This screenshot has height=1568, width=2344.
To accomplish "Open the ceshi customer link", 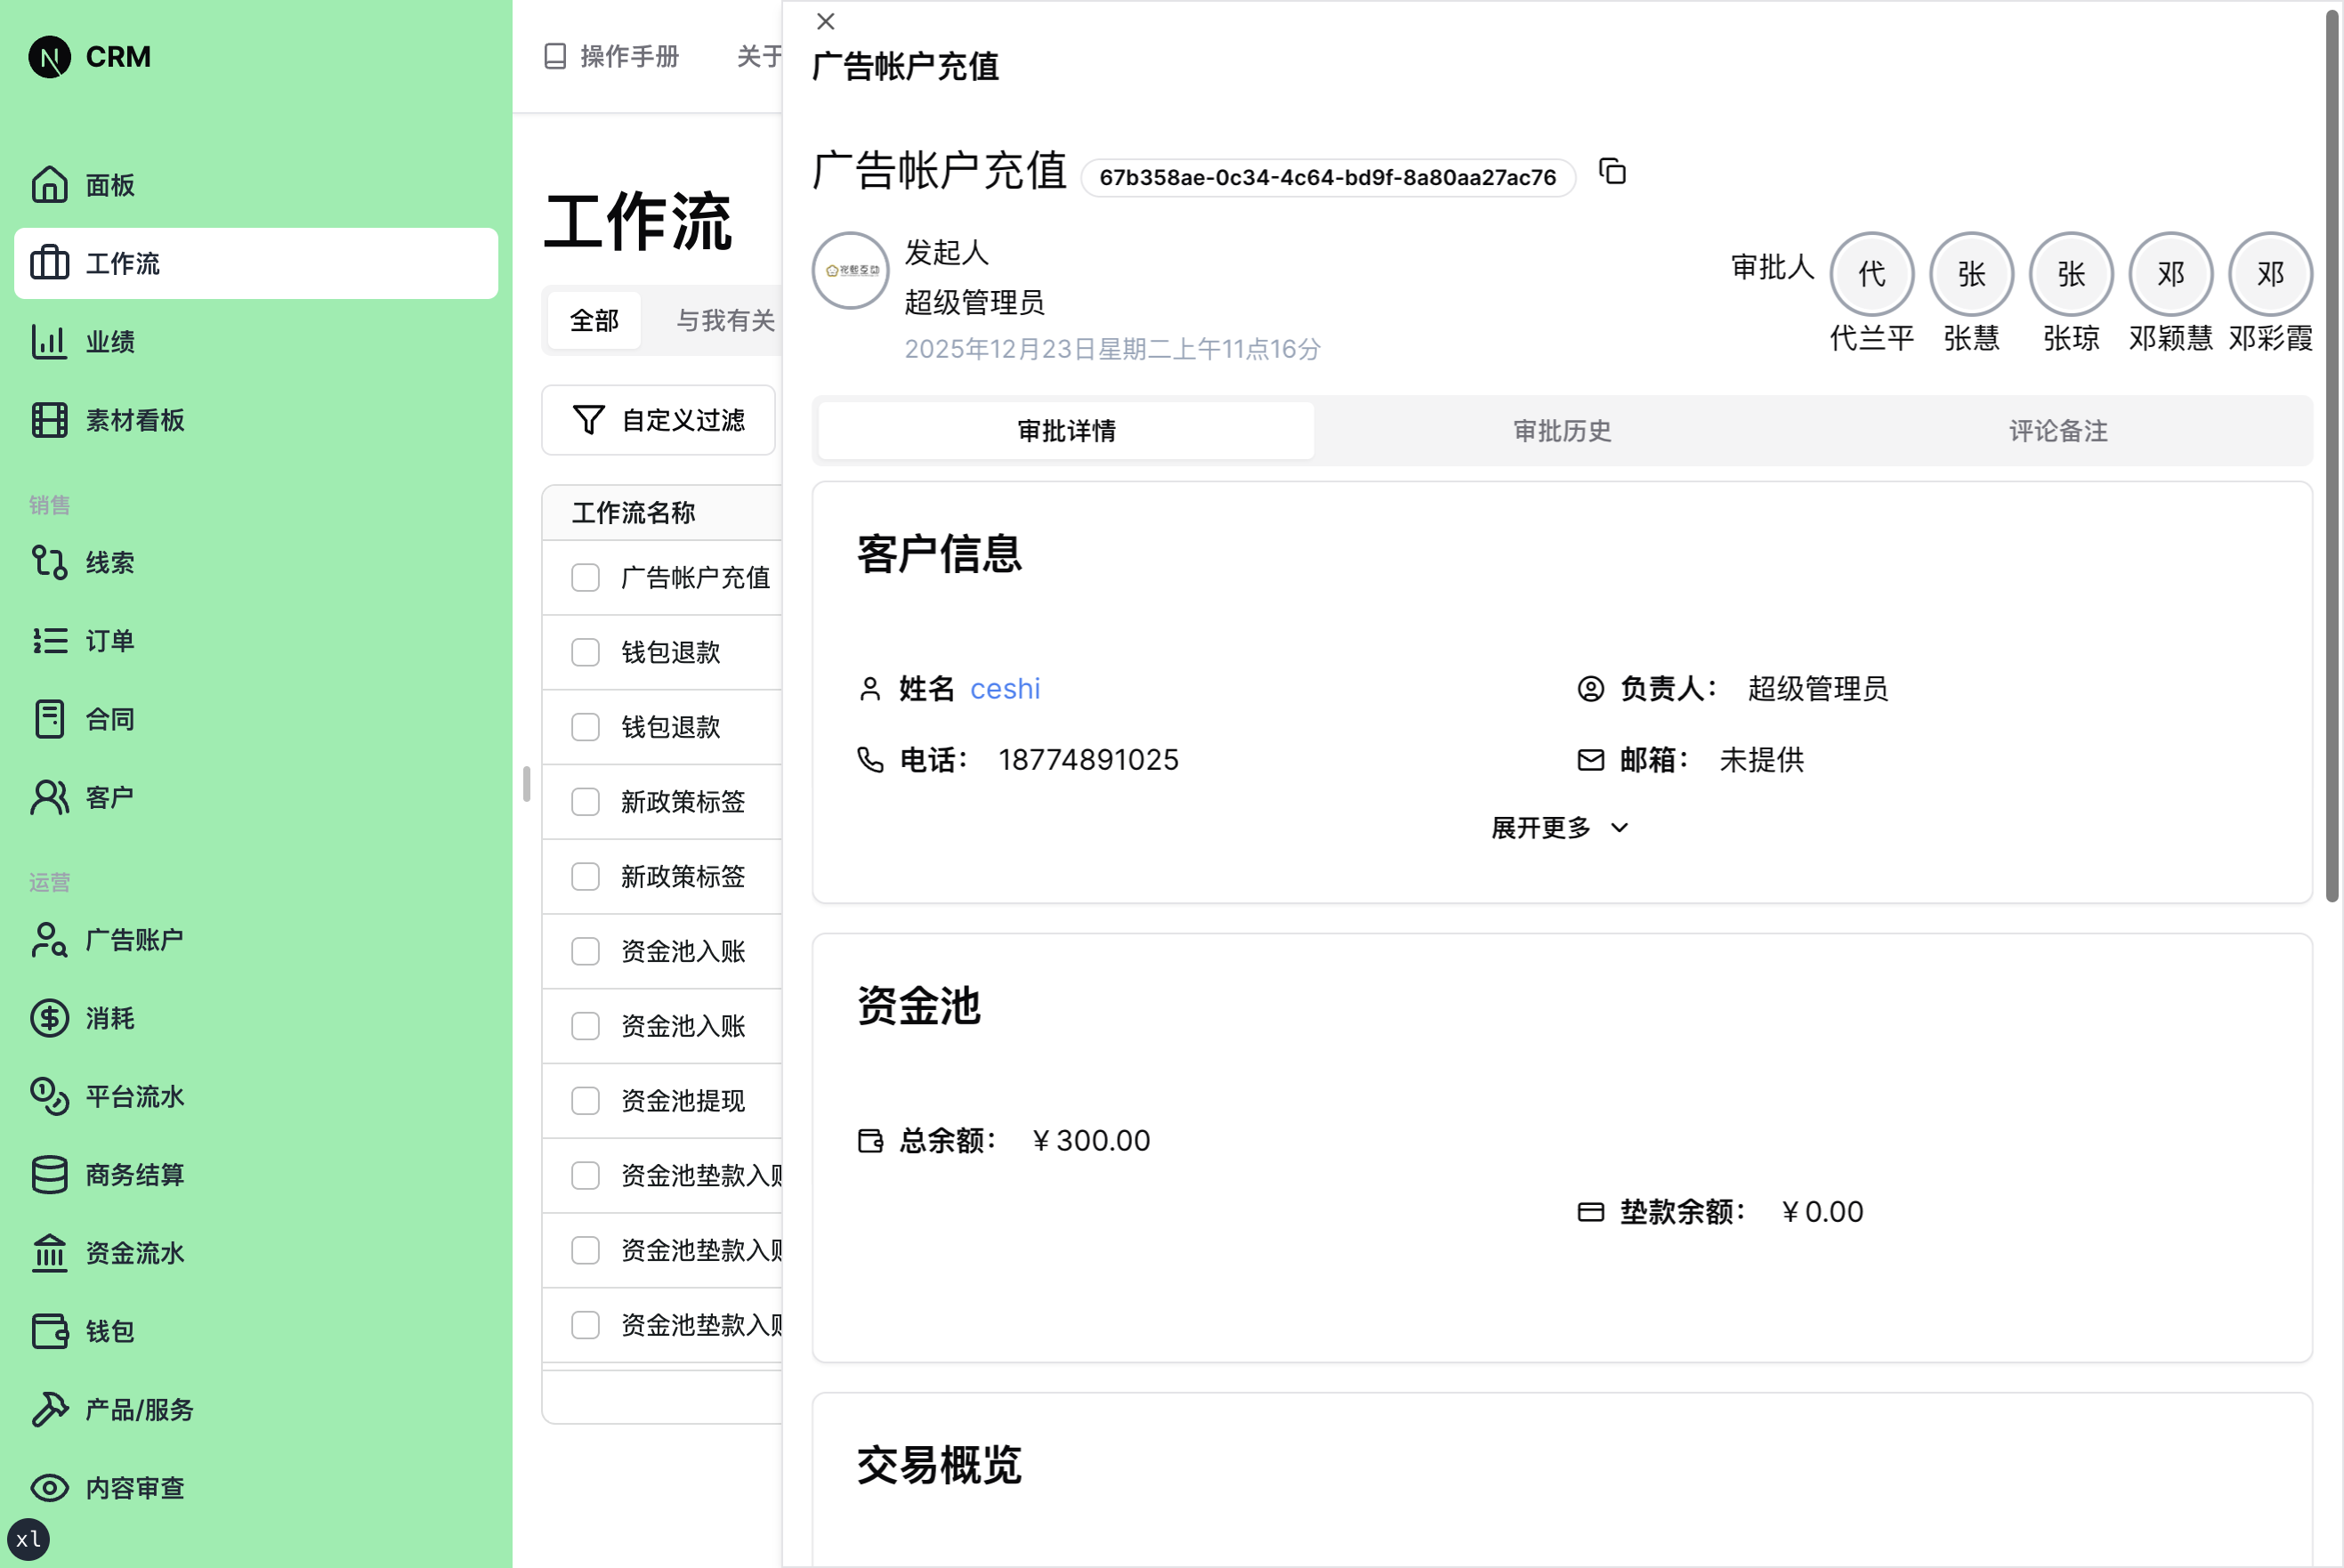I will pos(1004,688).
